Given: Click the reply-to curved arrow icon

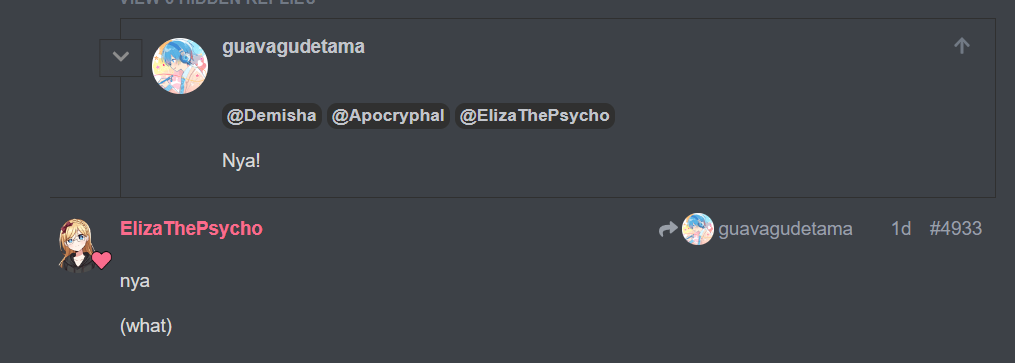Looking at the screenshot, I should click(x=668, y=229).
